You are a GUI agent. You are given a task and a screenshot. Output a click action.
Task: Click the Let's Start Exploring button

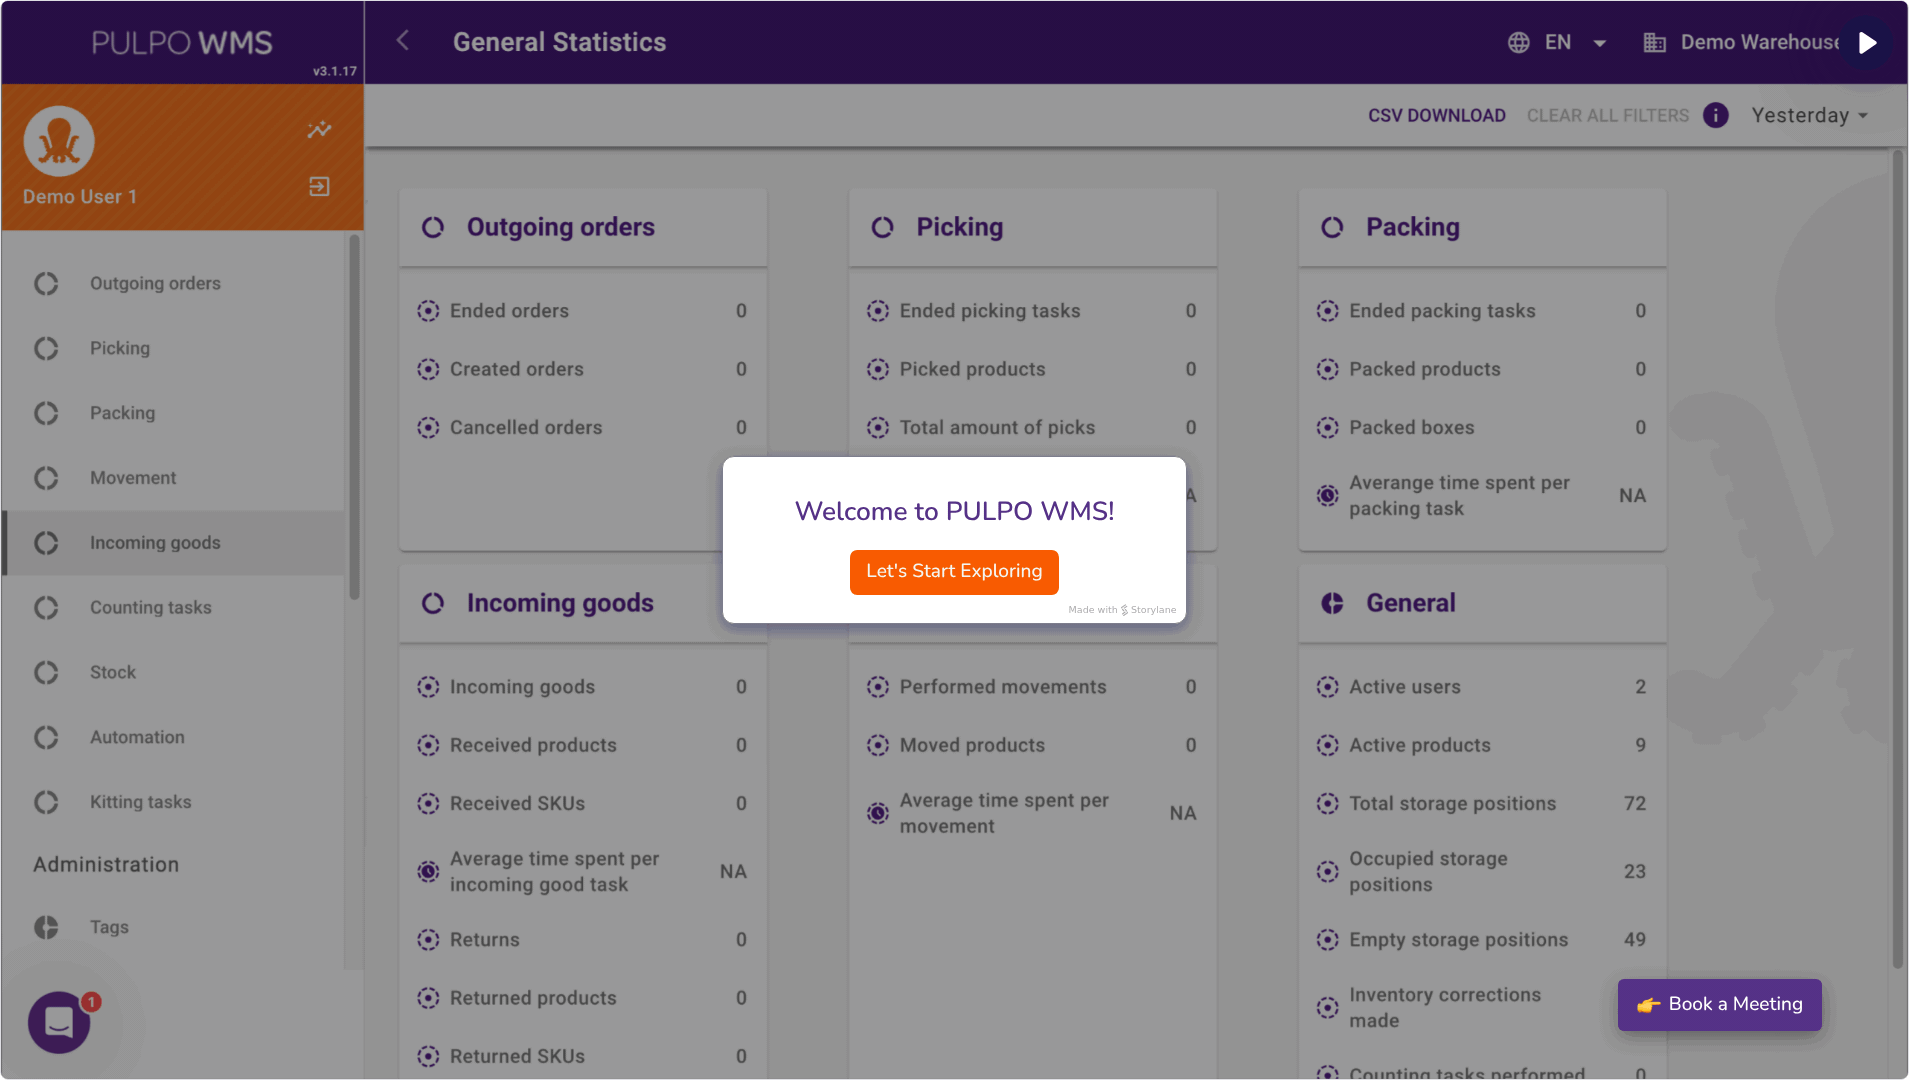tap(953, 571)
